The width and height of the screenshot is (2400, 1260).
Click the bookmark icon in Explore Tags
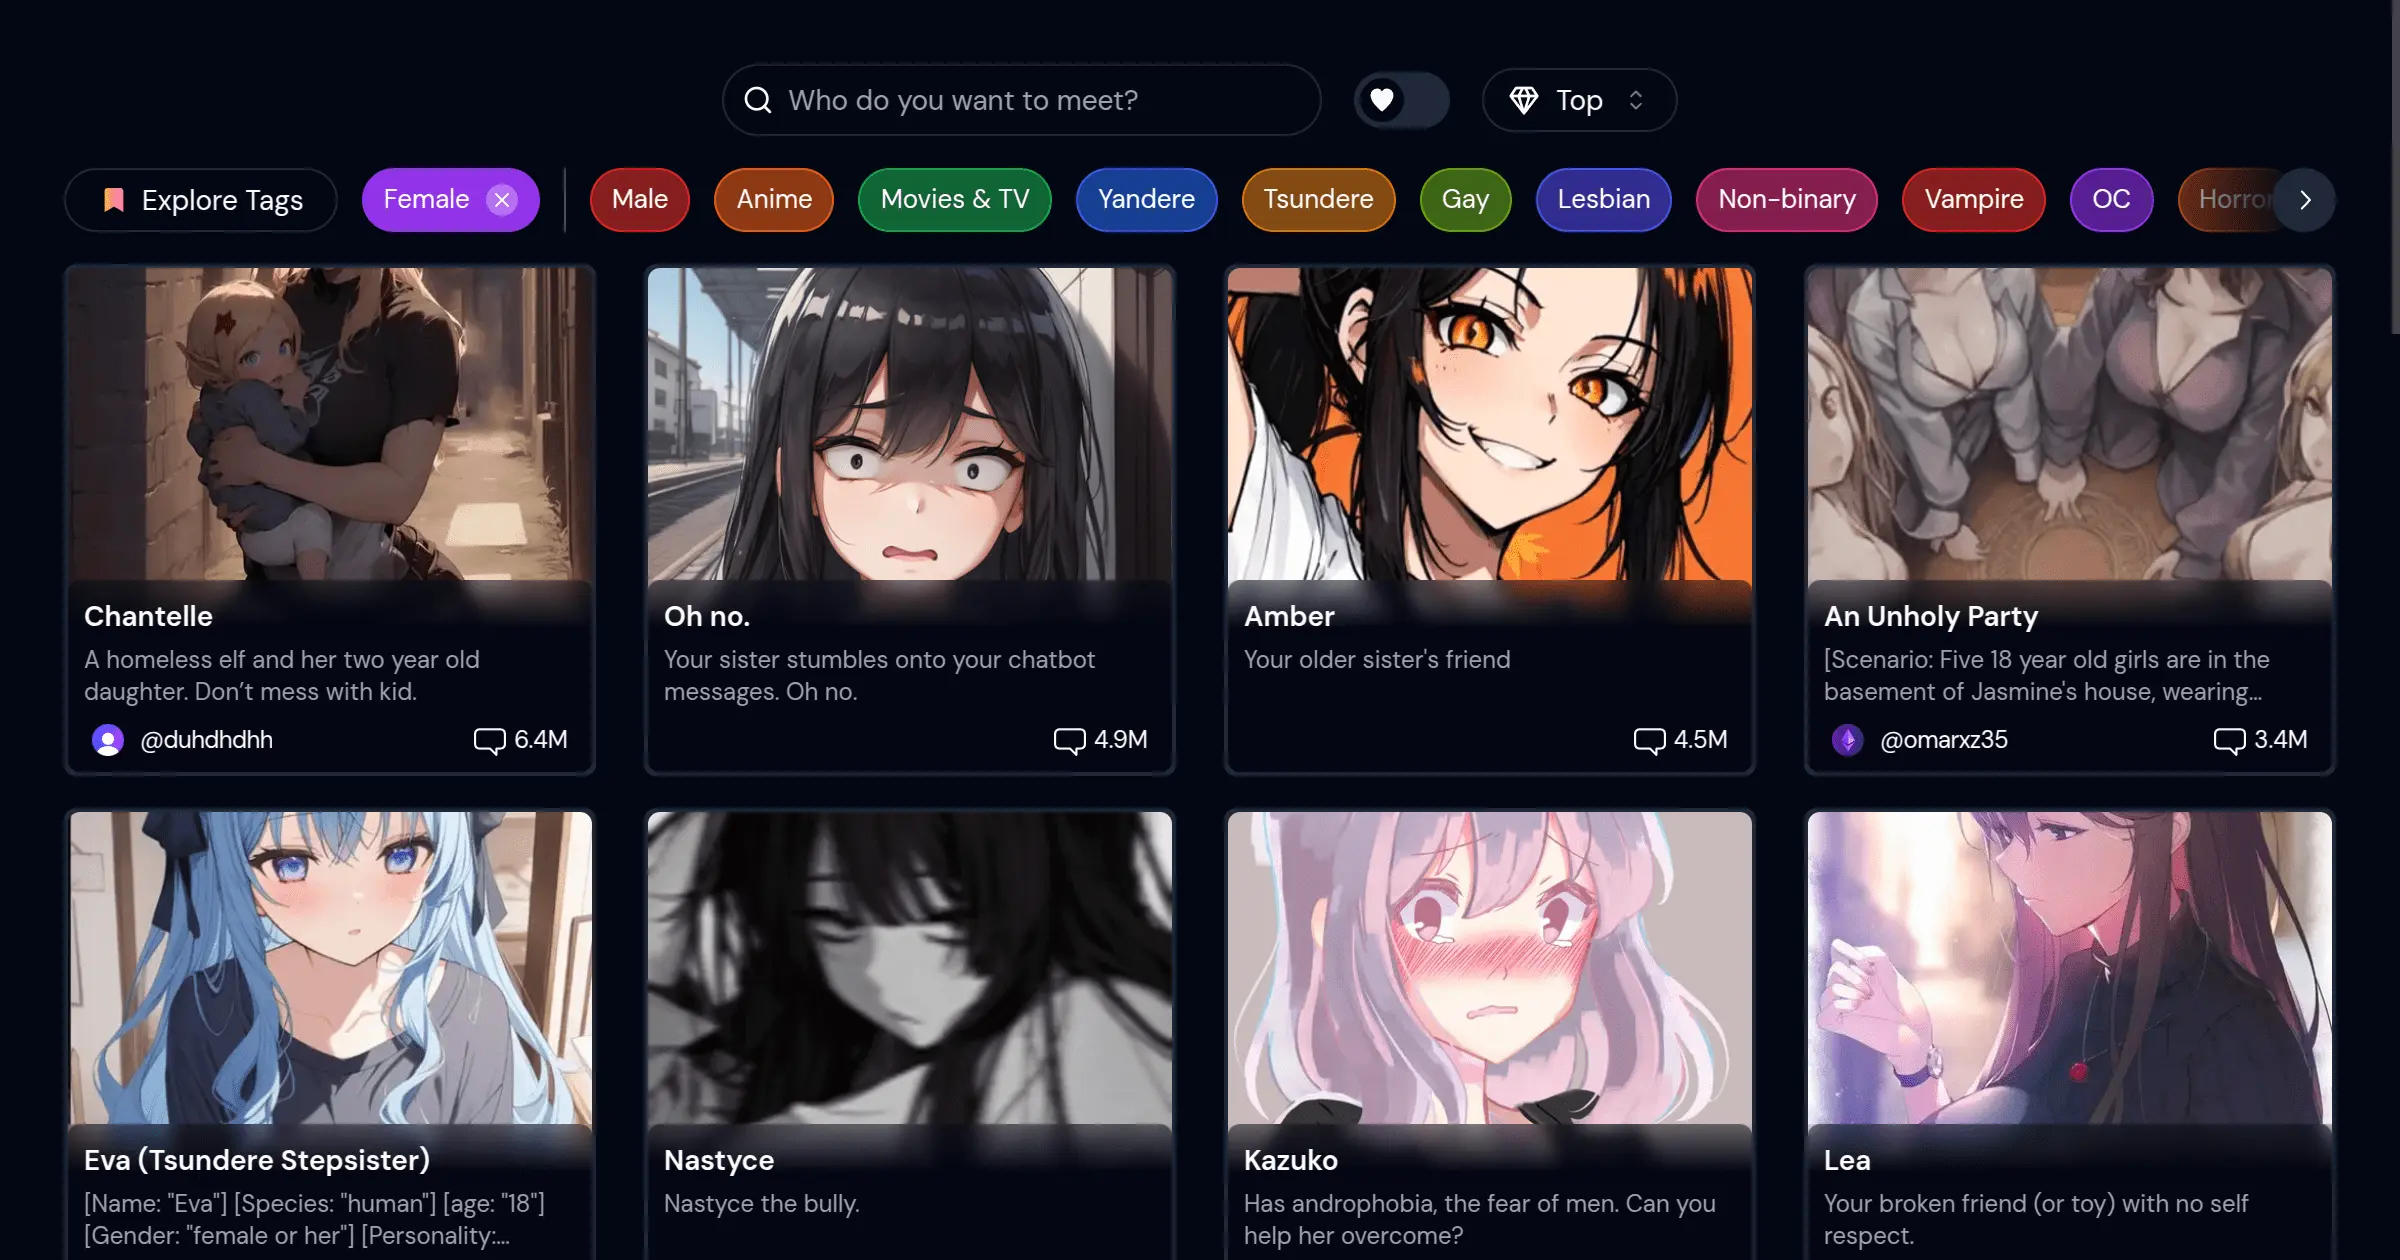coord(114,200)
